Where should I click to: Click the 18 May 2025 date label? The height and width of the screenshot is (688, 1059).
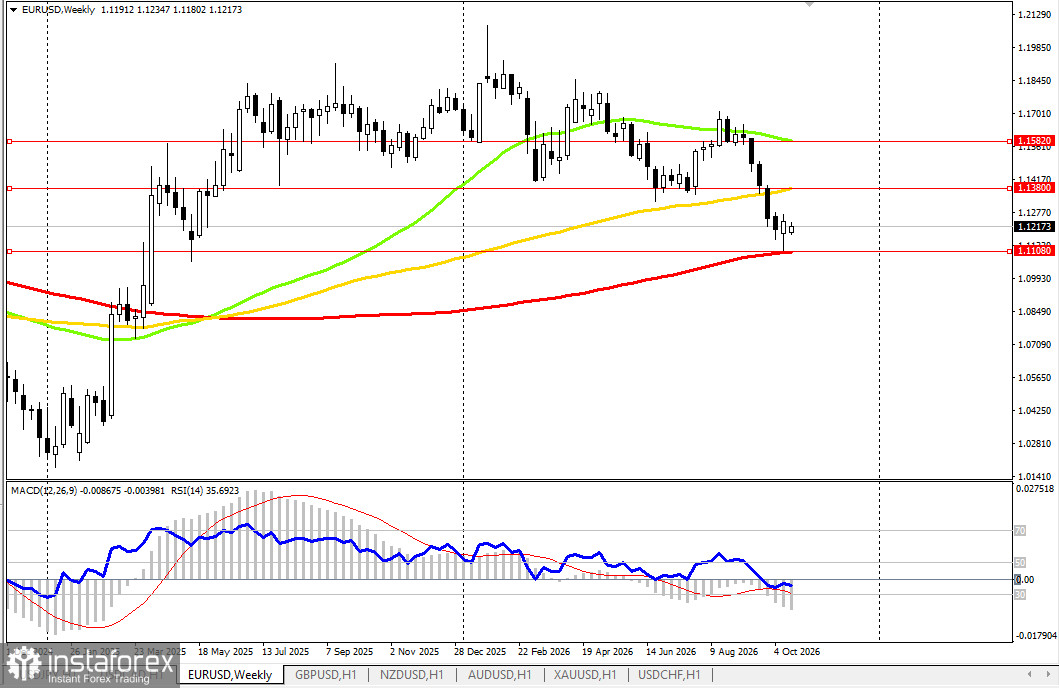[225, 652]
